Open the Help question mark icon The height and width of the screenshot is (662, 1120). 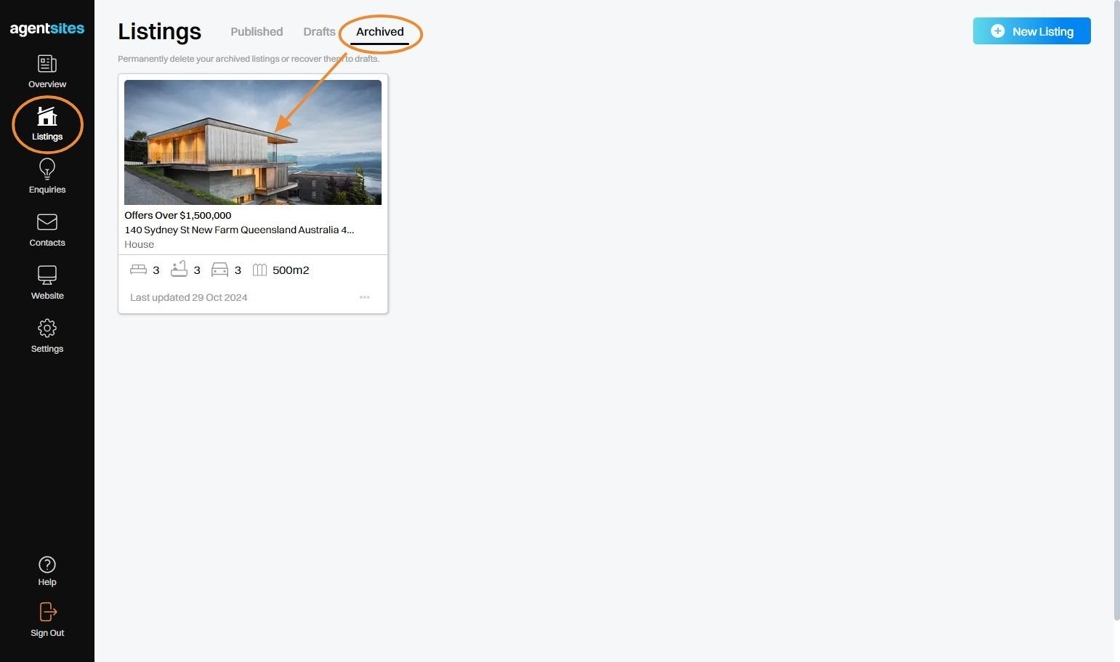point(47,565)
